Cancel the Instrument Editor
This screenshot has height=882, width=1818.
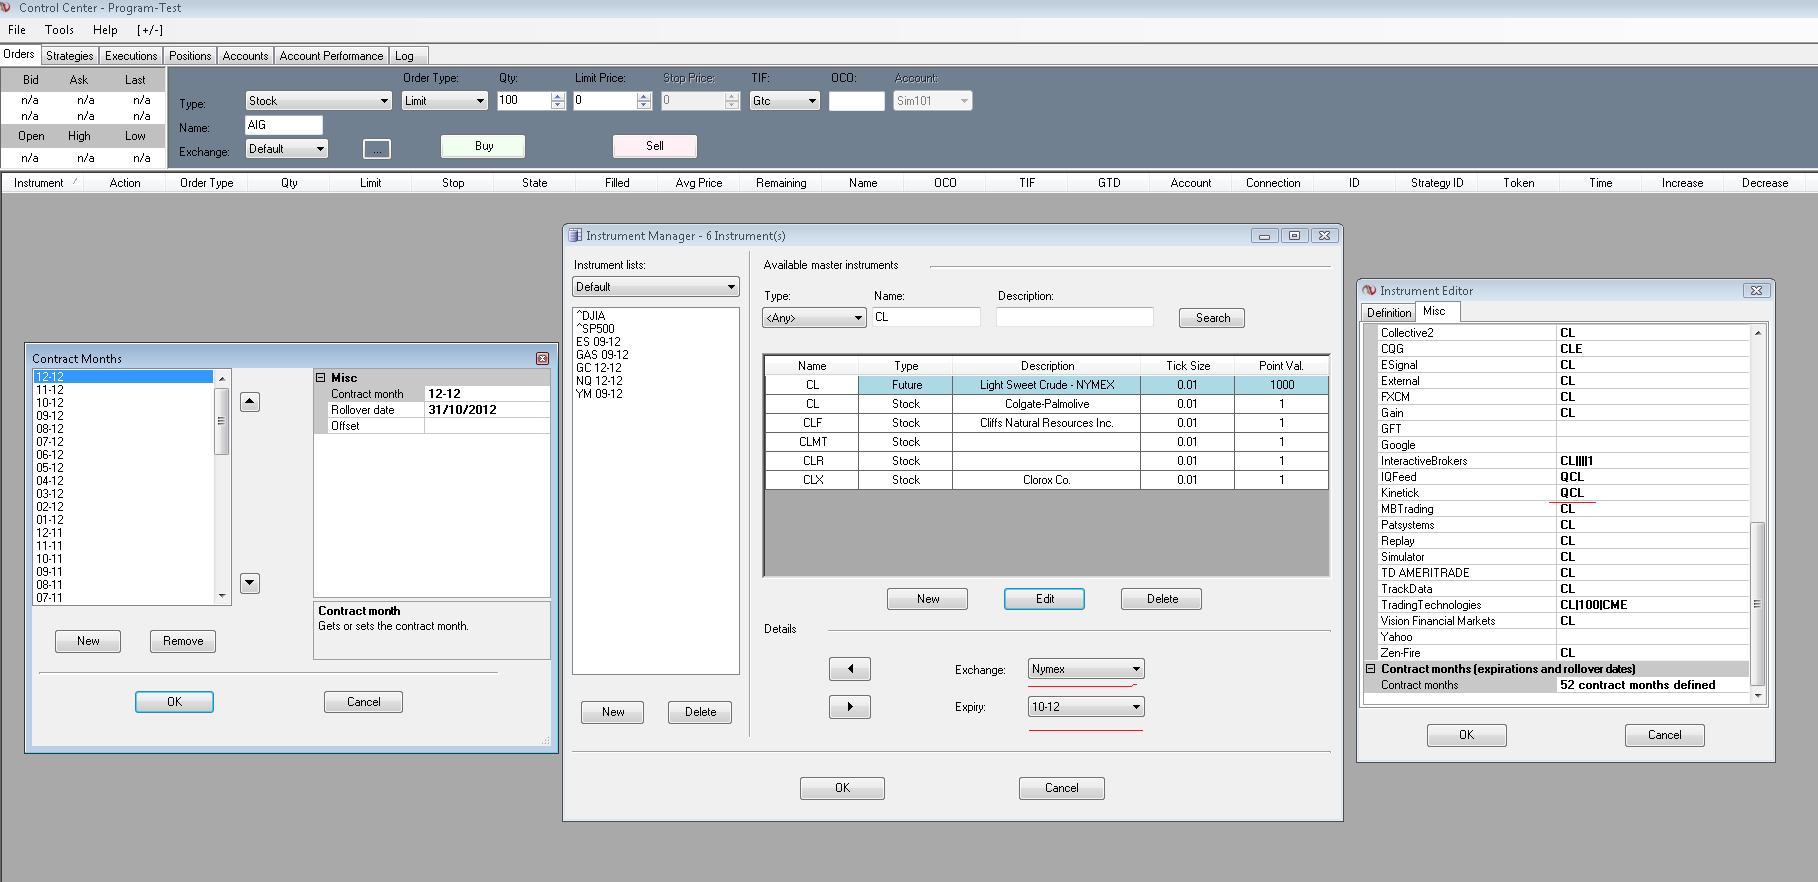(1665, 735)
